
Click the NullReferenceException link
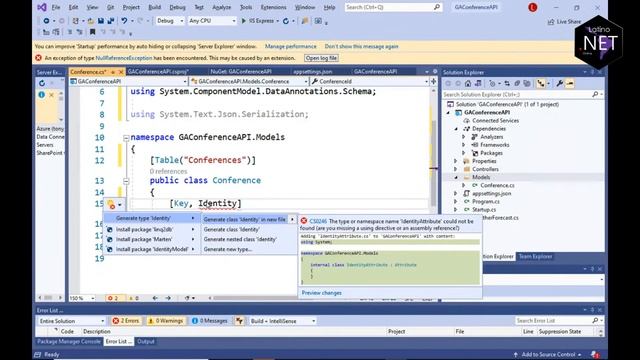[123, 58]
